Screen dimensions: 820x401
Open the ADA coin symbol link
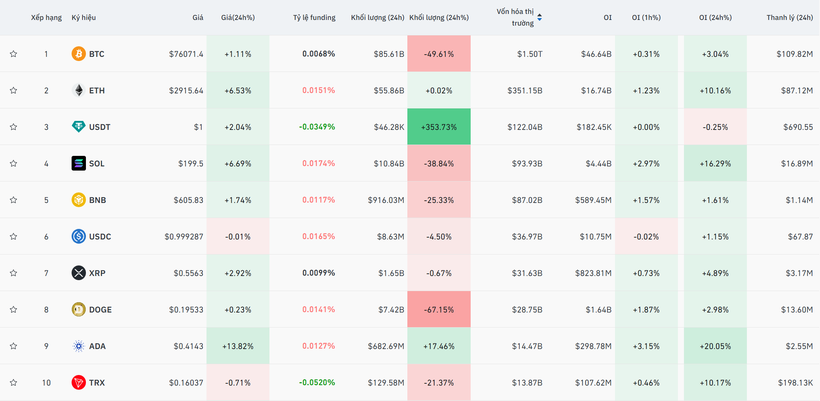tap(97, 346)
